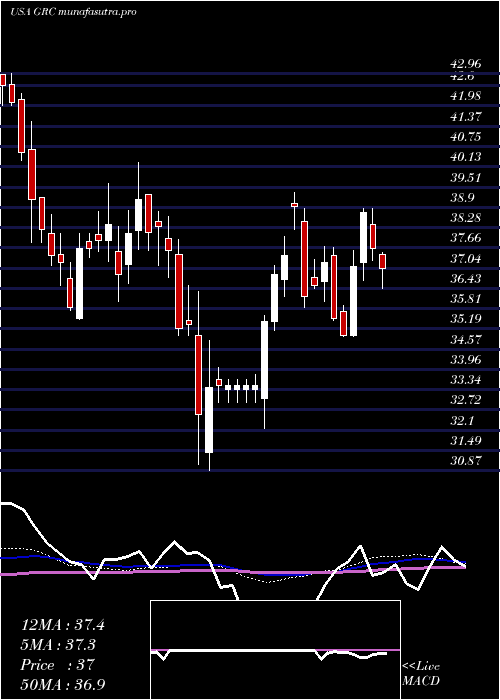Click the 40.13 price axis label
The image size is (500, 700).
(x=466, y=157)
